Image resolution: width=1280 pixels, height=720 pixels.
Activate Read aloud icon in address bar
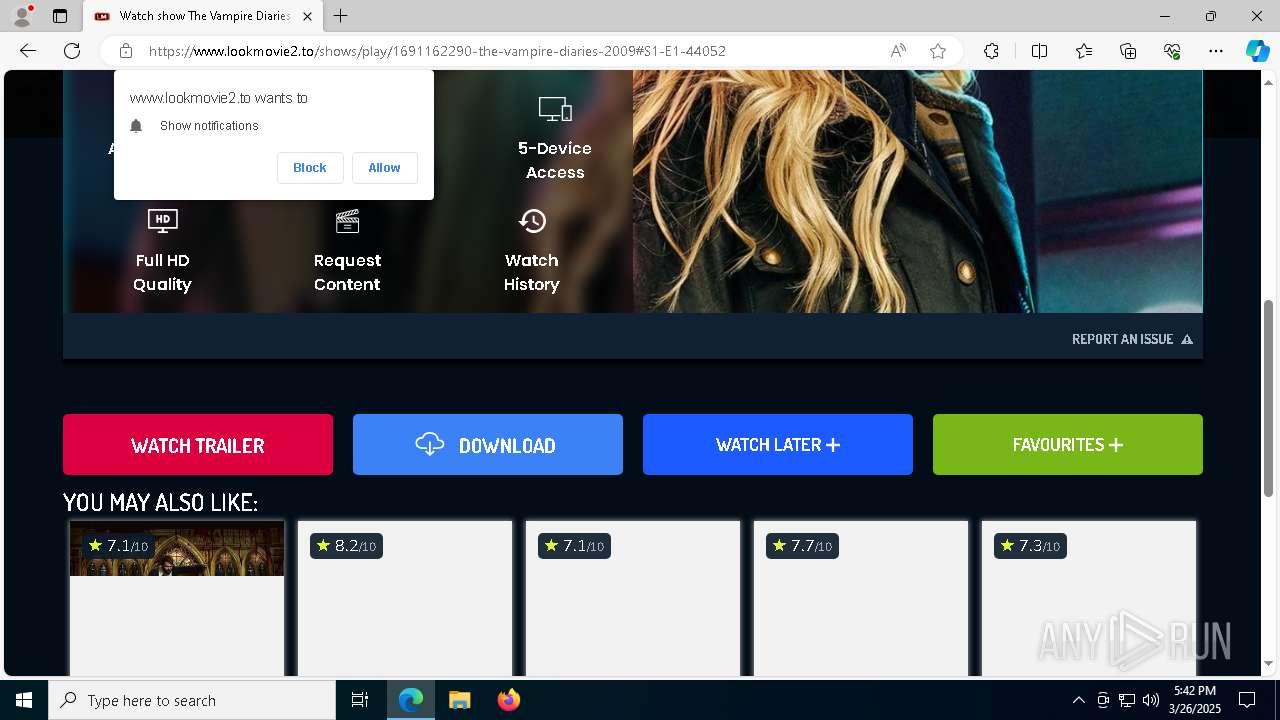[898, 51]
